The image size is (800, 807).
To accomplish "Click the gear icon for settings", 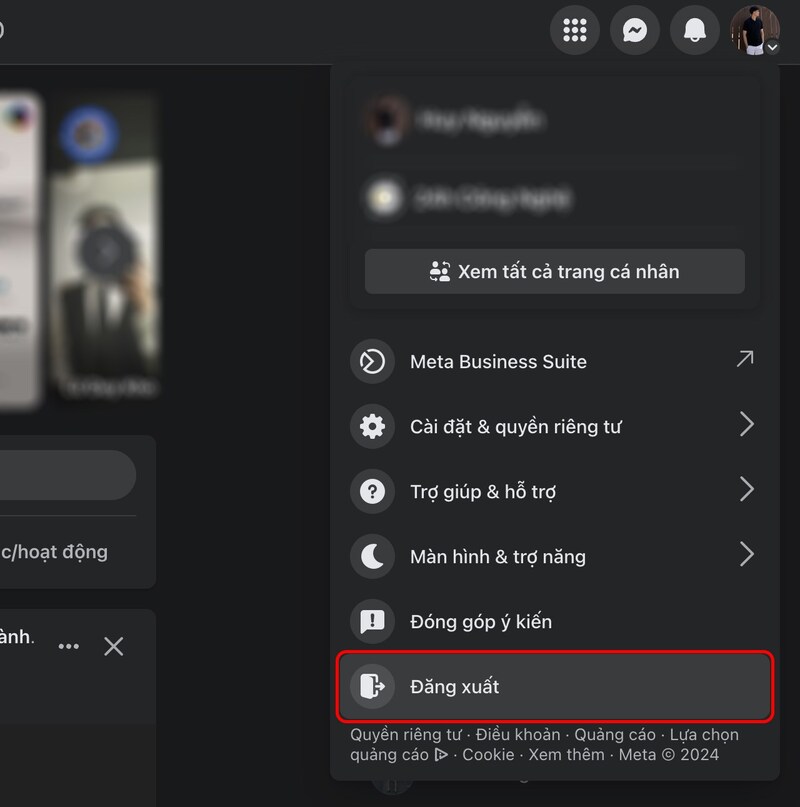I will point(372,426).
